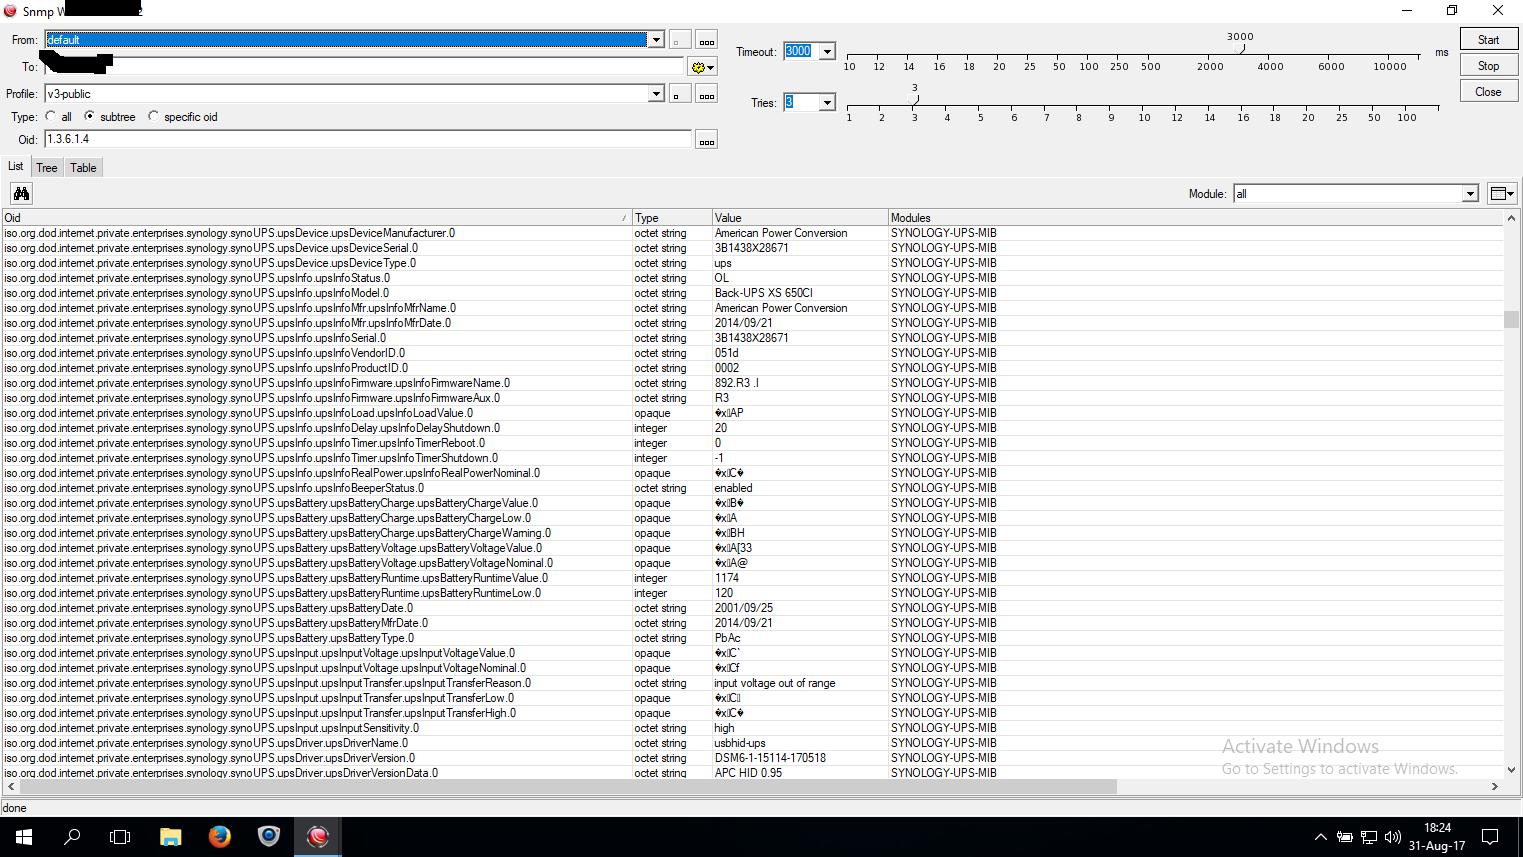1523x857 pixels.
Task: Open the Timeout value dropdown
Action: [x=827, y=51]
